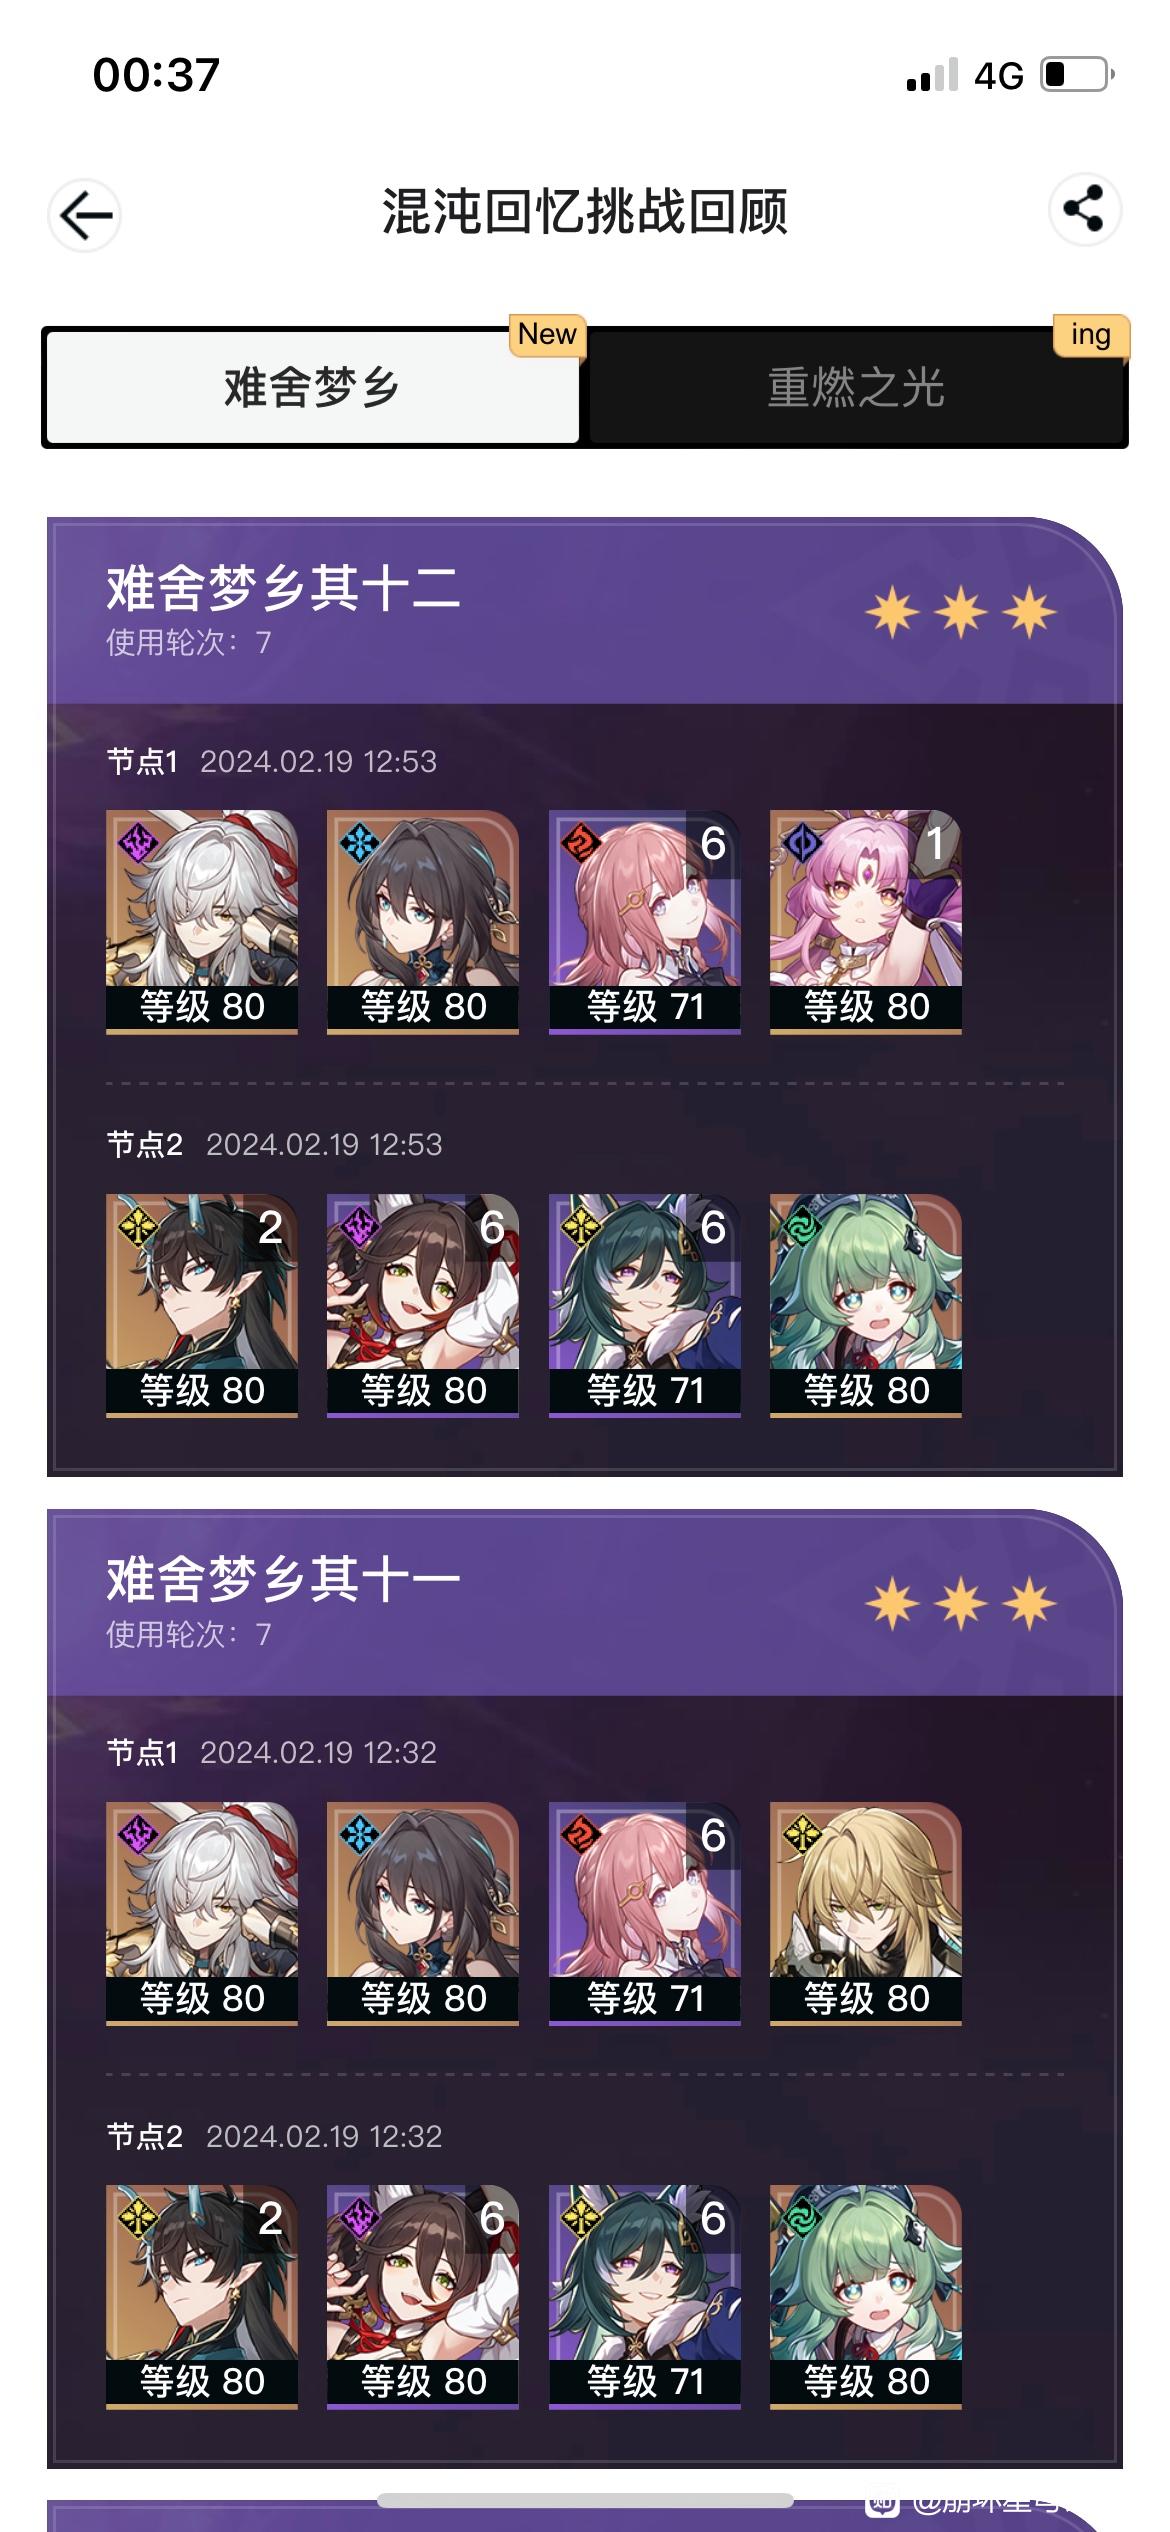Select the brown-haired eidolon 6 character in 其十一 节点2
The height and width of the screenshot is (2532, 1170).
coord(423,2297)
